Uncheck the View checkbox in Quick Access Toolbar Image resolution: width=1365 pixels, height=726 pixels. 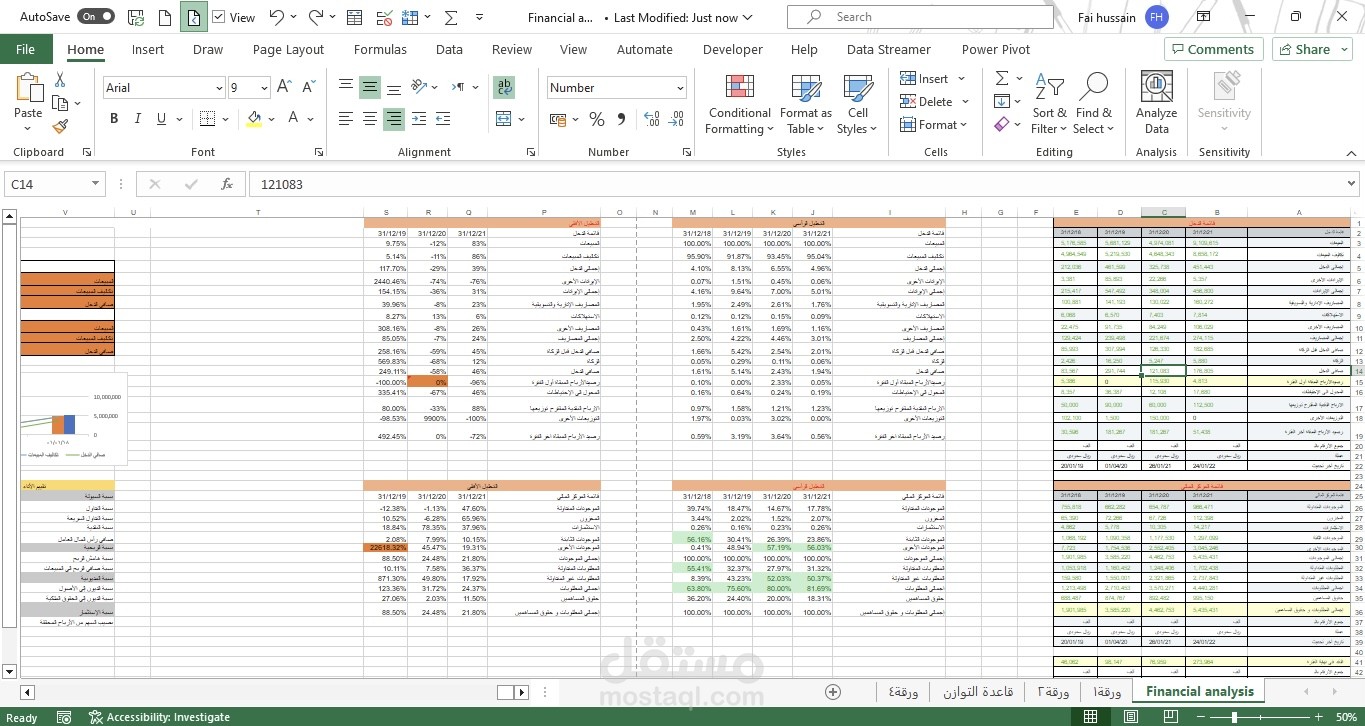pyautogui.click(x=219, y=17)
